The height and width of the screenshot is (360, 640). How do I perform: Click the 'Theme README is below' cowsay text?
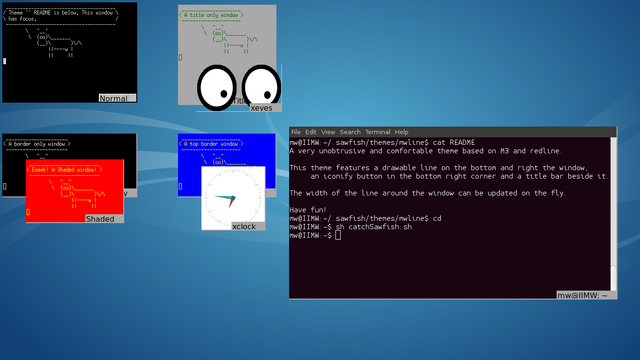click(x=61, y=16)
